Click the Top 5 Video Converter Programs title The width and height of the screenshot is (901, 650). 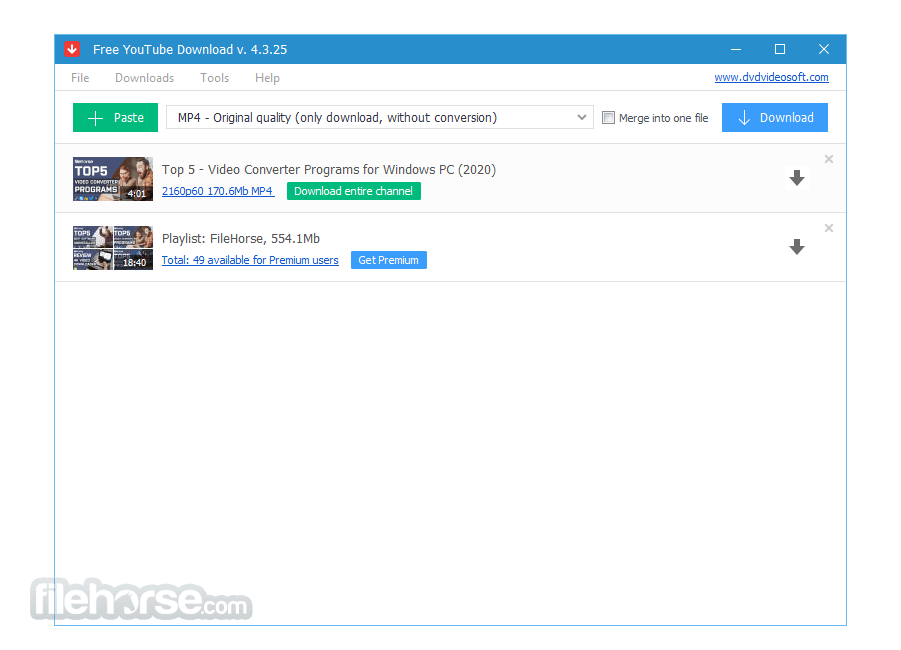point(329,170)
